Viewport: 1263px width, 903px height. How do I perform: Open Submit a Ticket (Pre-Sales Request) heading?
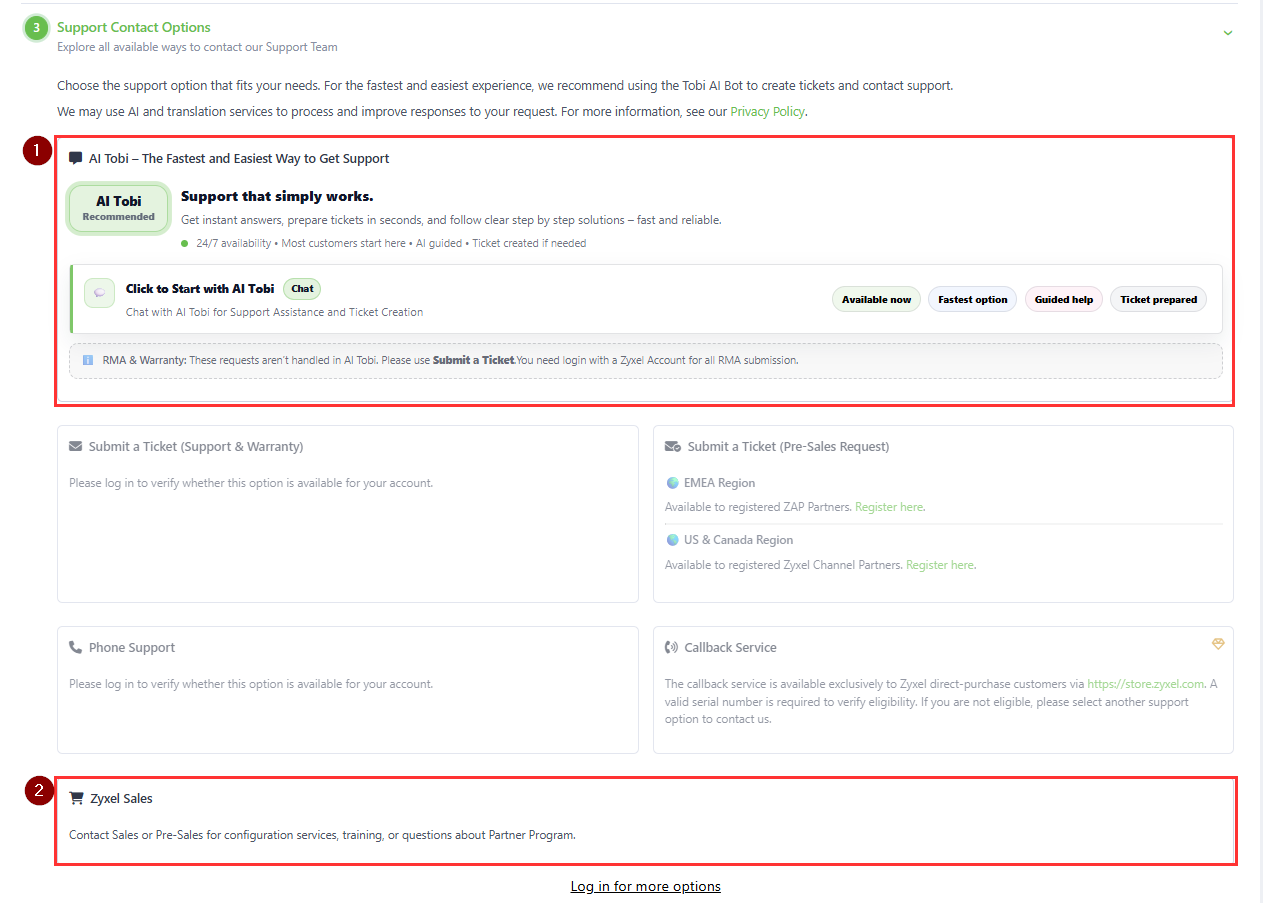coord(788,447)
